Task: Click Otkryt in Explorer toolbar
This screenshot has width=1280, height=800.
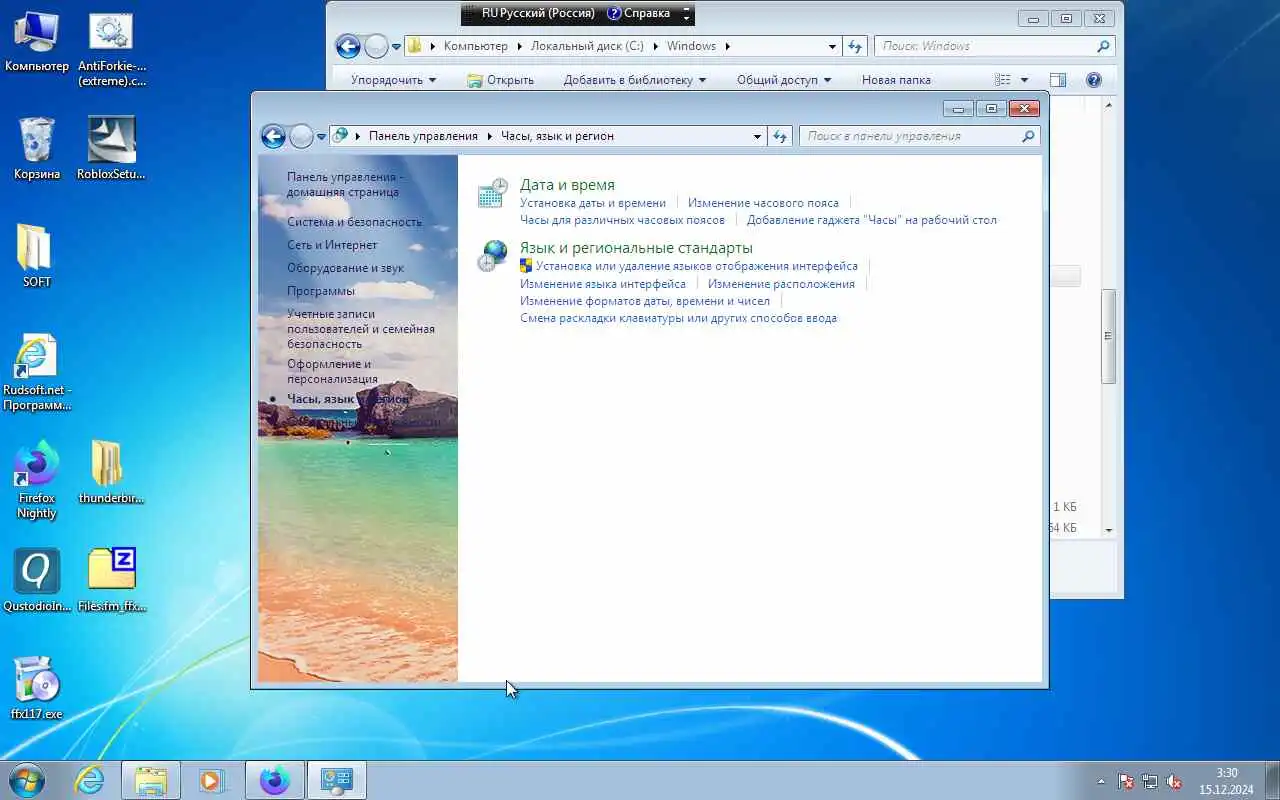Action: [501, 80]
